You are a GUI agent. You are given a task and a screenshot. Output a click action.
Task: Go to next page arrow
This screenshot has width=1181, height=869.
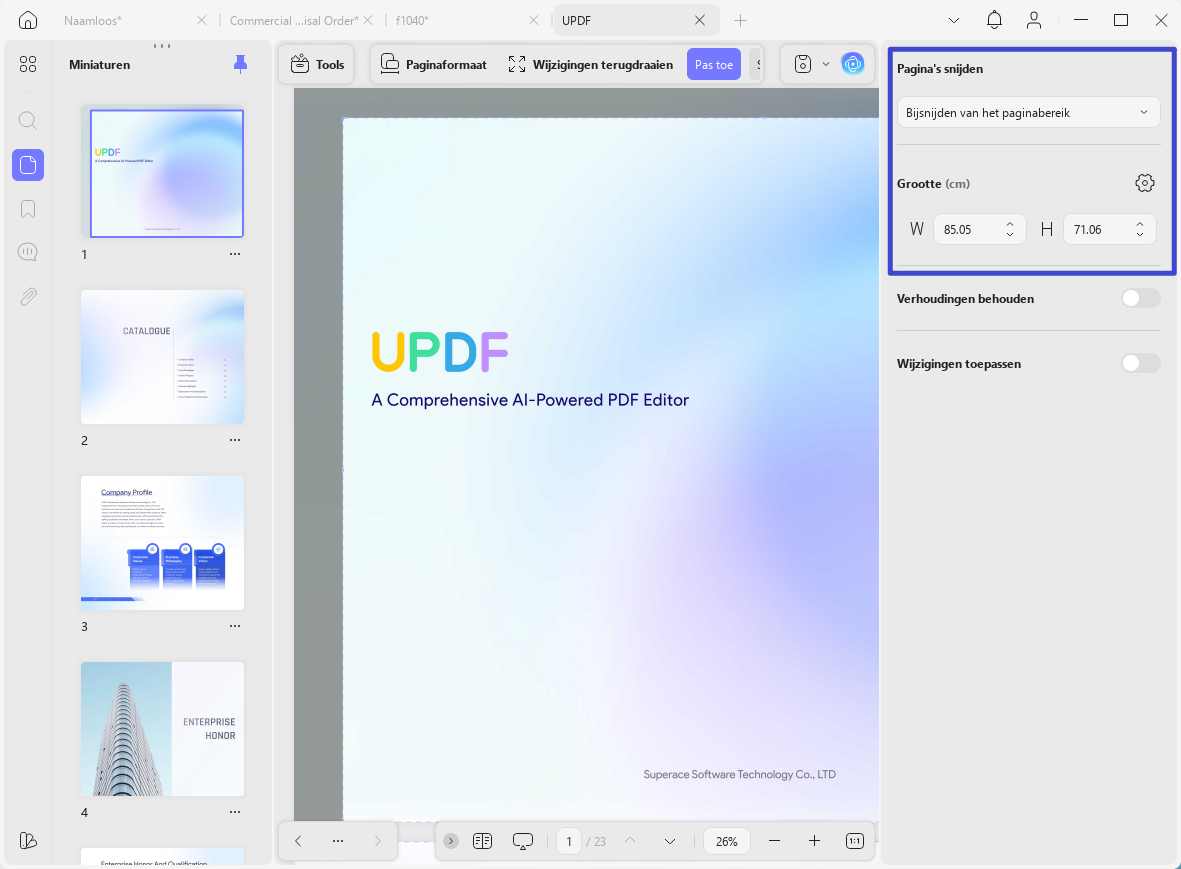(670, 841)
